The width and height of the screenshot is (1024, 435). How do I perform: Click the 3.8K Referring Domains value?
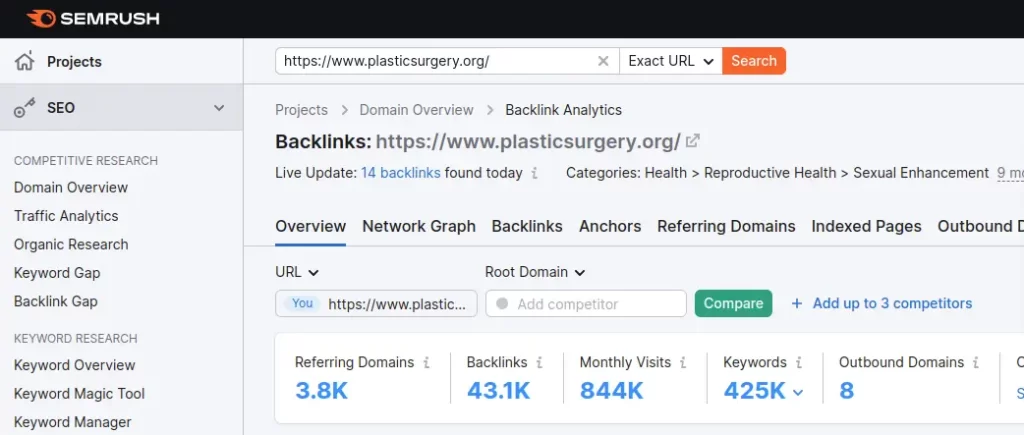pyautogui.click(x=321, y=391)
